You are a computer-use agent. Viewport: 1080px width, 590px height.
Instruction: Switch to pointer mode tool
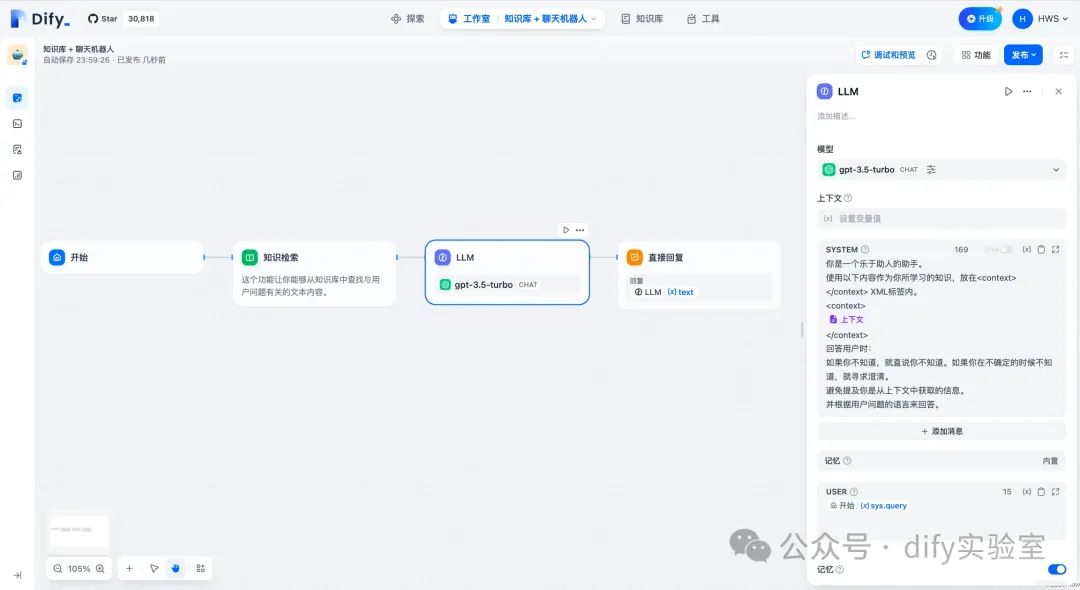pyautogui.click(x=154, y=569)
